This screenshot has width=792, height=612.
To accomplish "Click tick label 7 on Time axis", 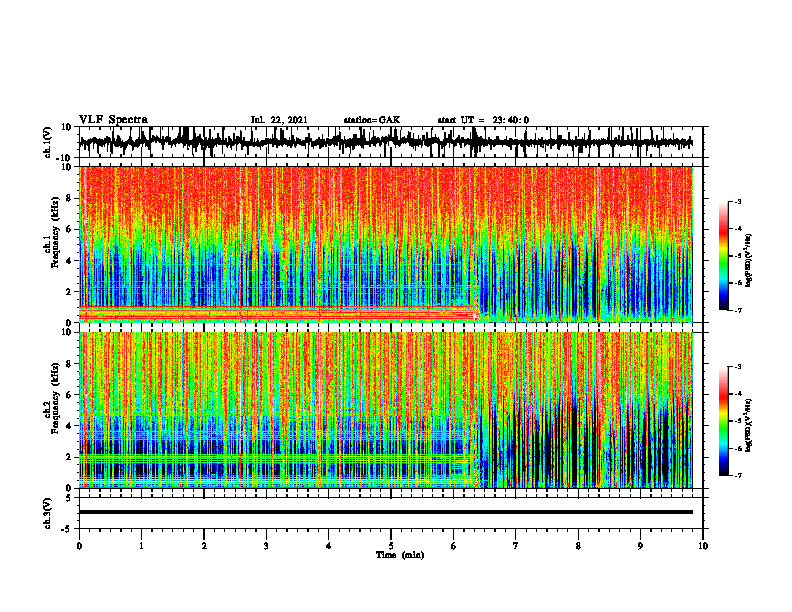I will coord(516,546).
